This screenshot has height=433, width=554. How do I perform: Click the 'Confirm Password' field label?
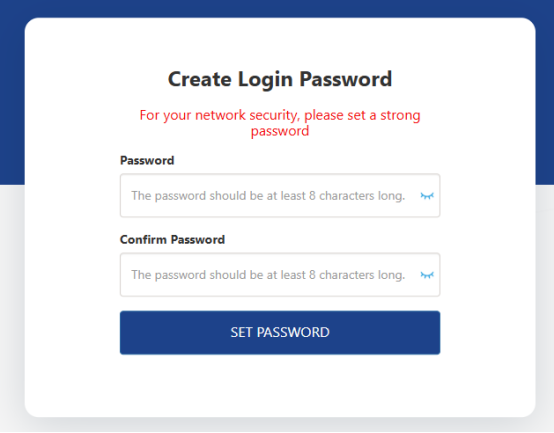tap(172, 239)
